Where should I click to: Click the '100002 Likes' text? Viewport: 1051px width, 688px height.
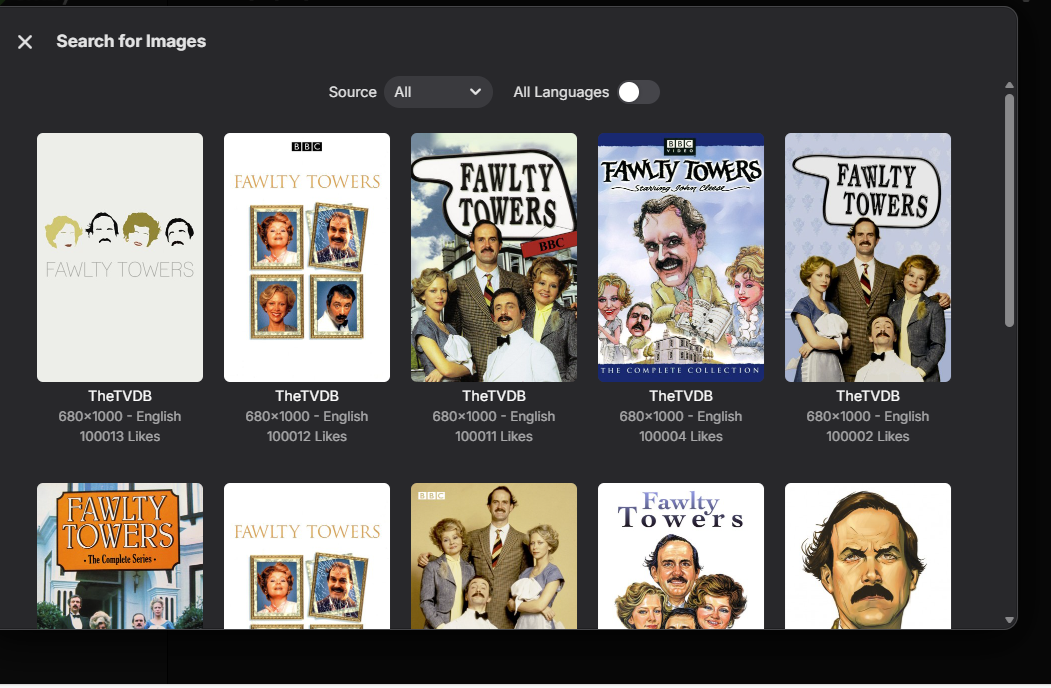point(868,437)
